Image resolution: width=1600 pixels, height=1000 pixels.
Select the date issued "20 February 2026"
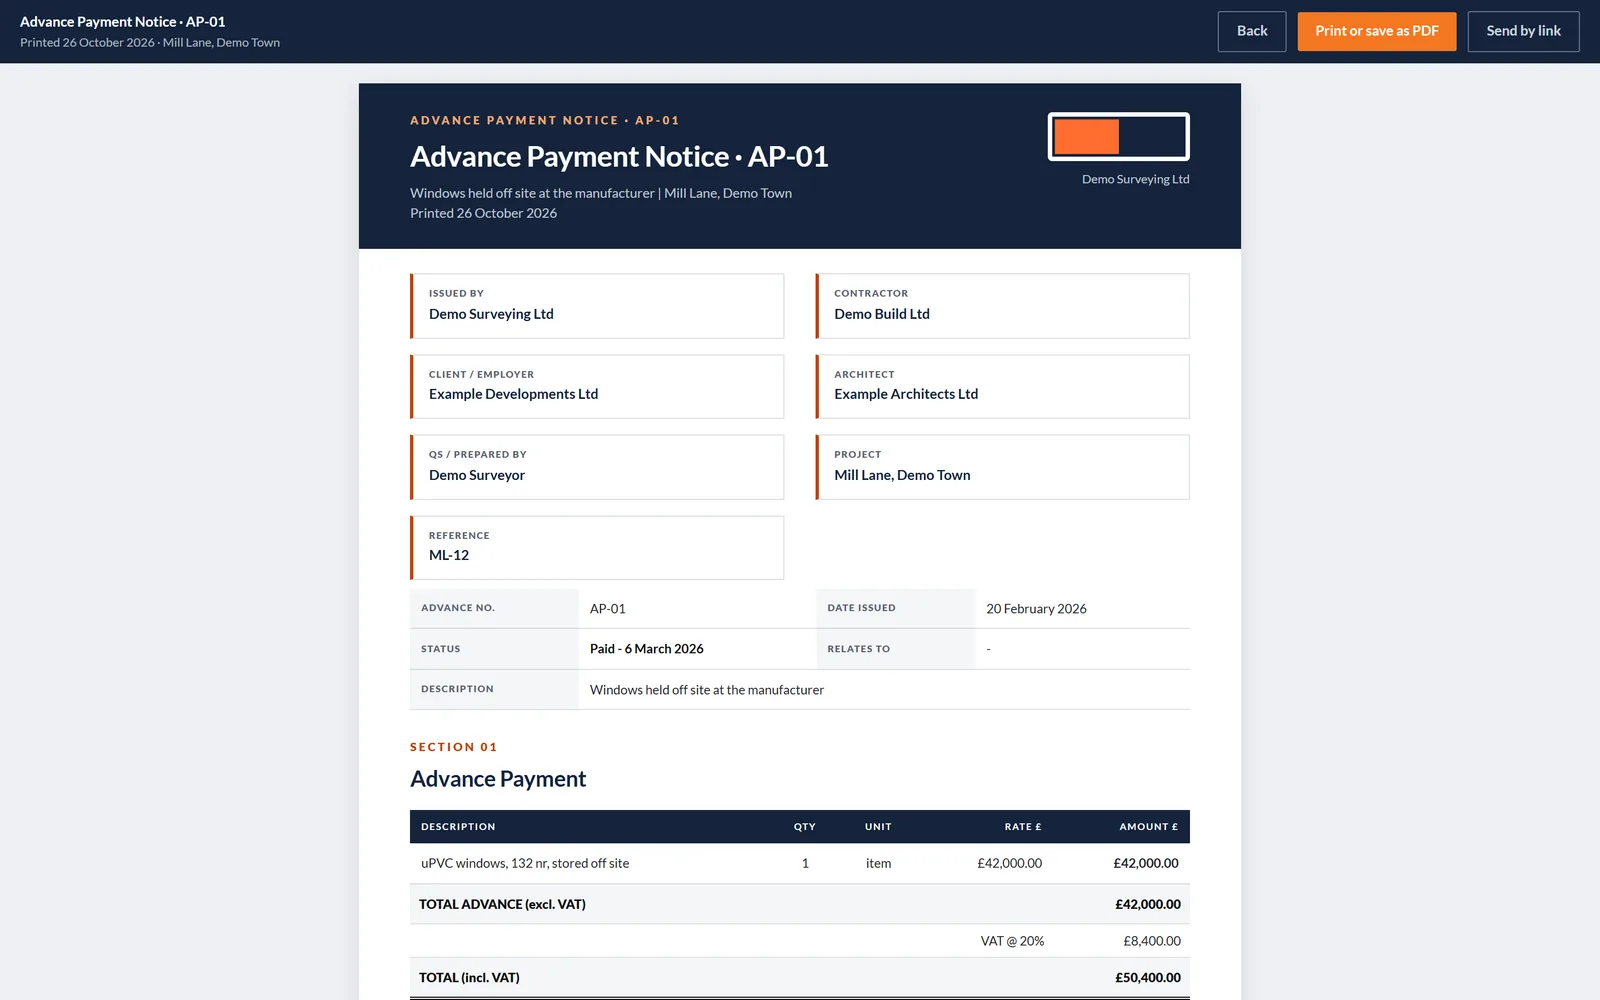[x=1036, y=609]
